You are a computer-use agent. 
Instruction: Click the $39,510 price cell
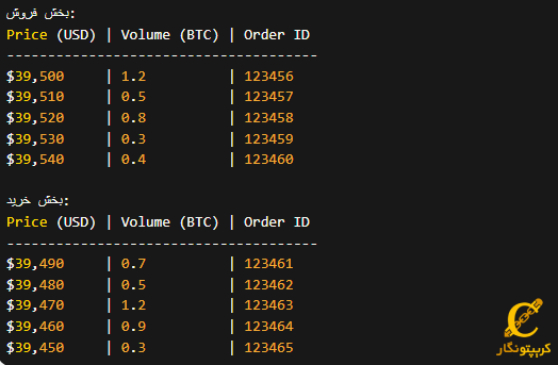point(35,97)
